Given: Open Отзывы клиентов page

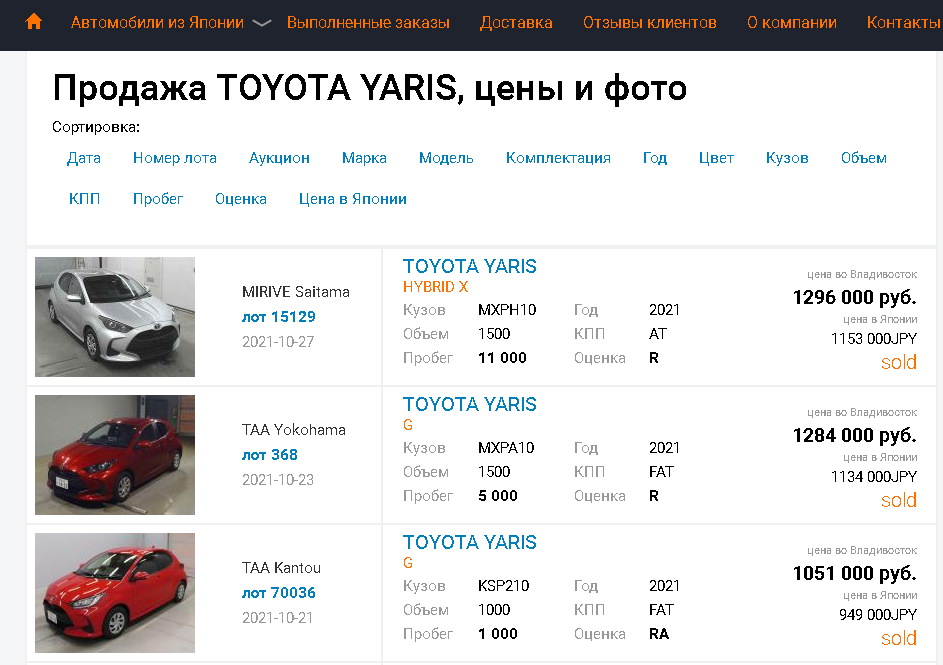Looking at the screenshot, I should point(650,23).
